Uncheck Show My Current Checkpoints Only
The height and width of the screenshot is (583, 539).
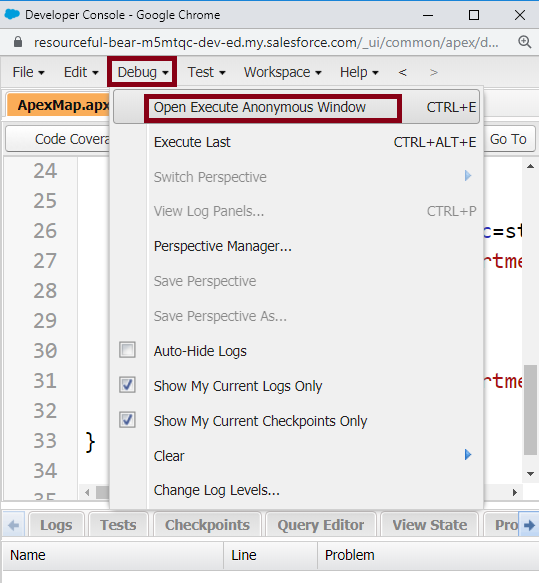point(127,420)
